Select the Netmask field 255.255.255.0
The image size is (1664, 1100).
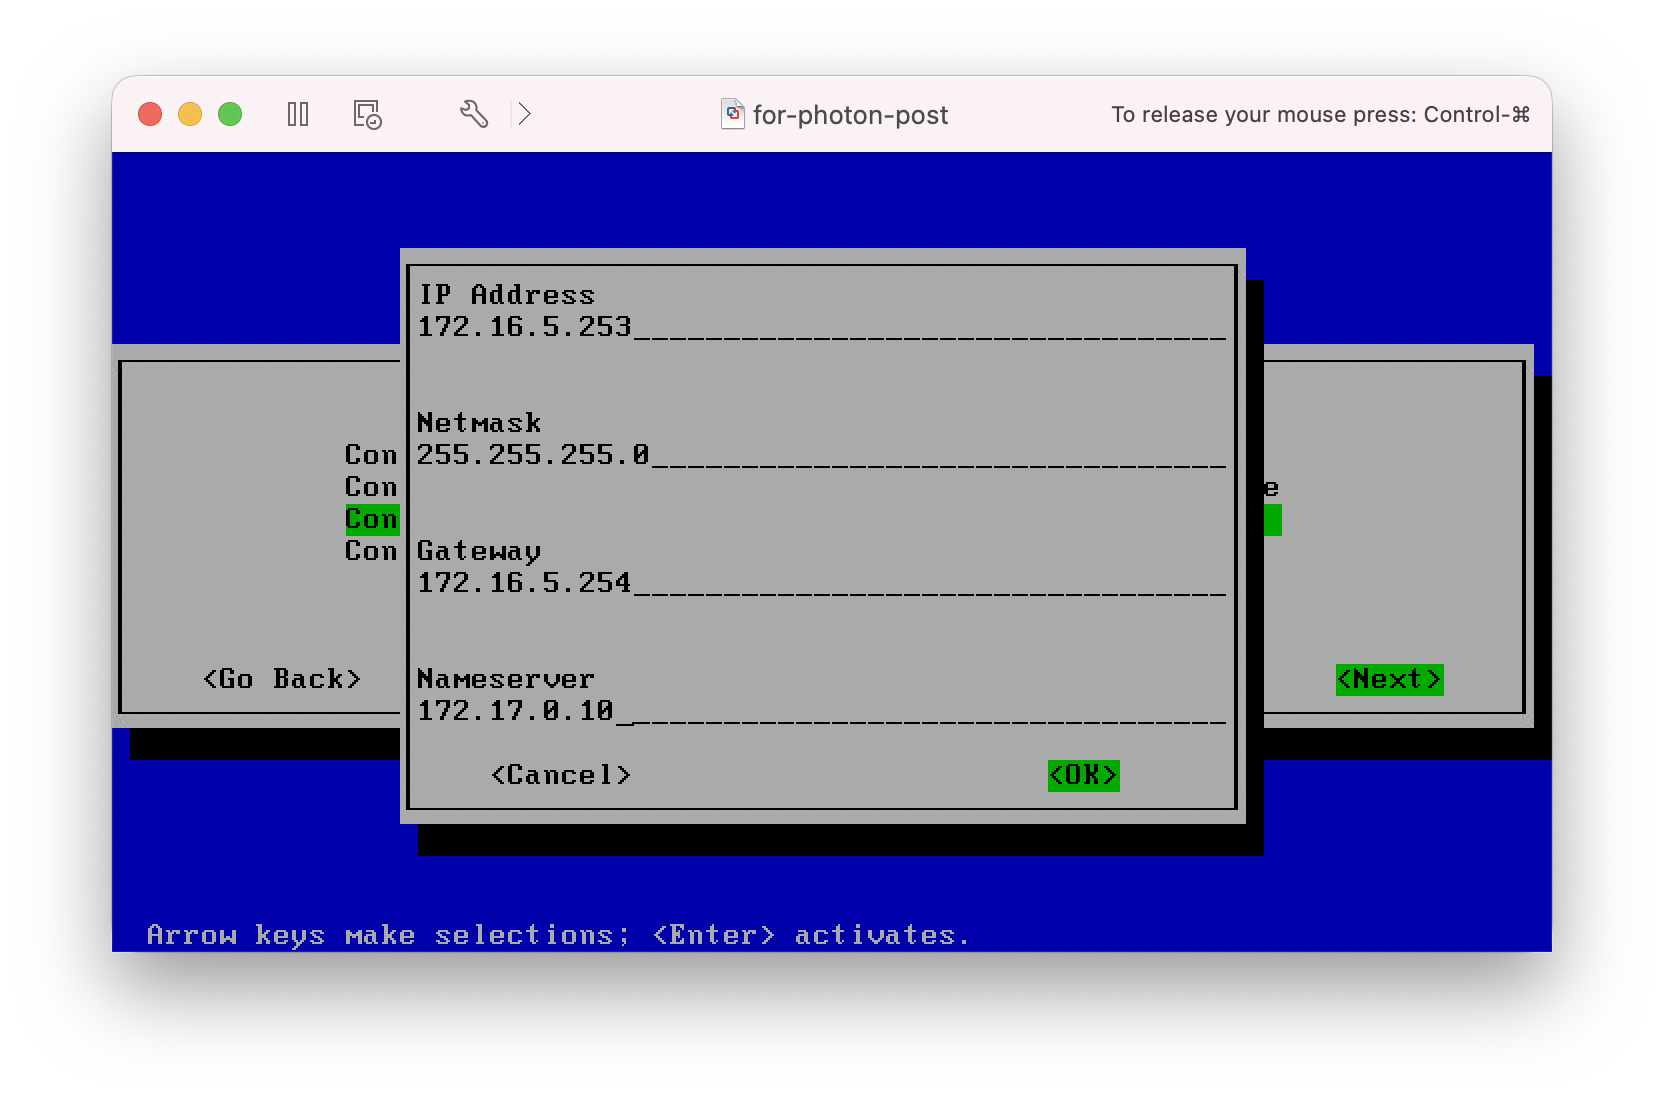[x=820, y=455]
